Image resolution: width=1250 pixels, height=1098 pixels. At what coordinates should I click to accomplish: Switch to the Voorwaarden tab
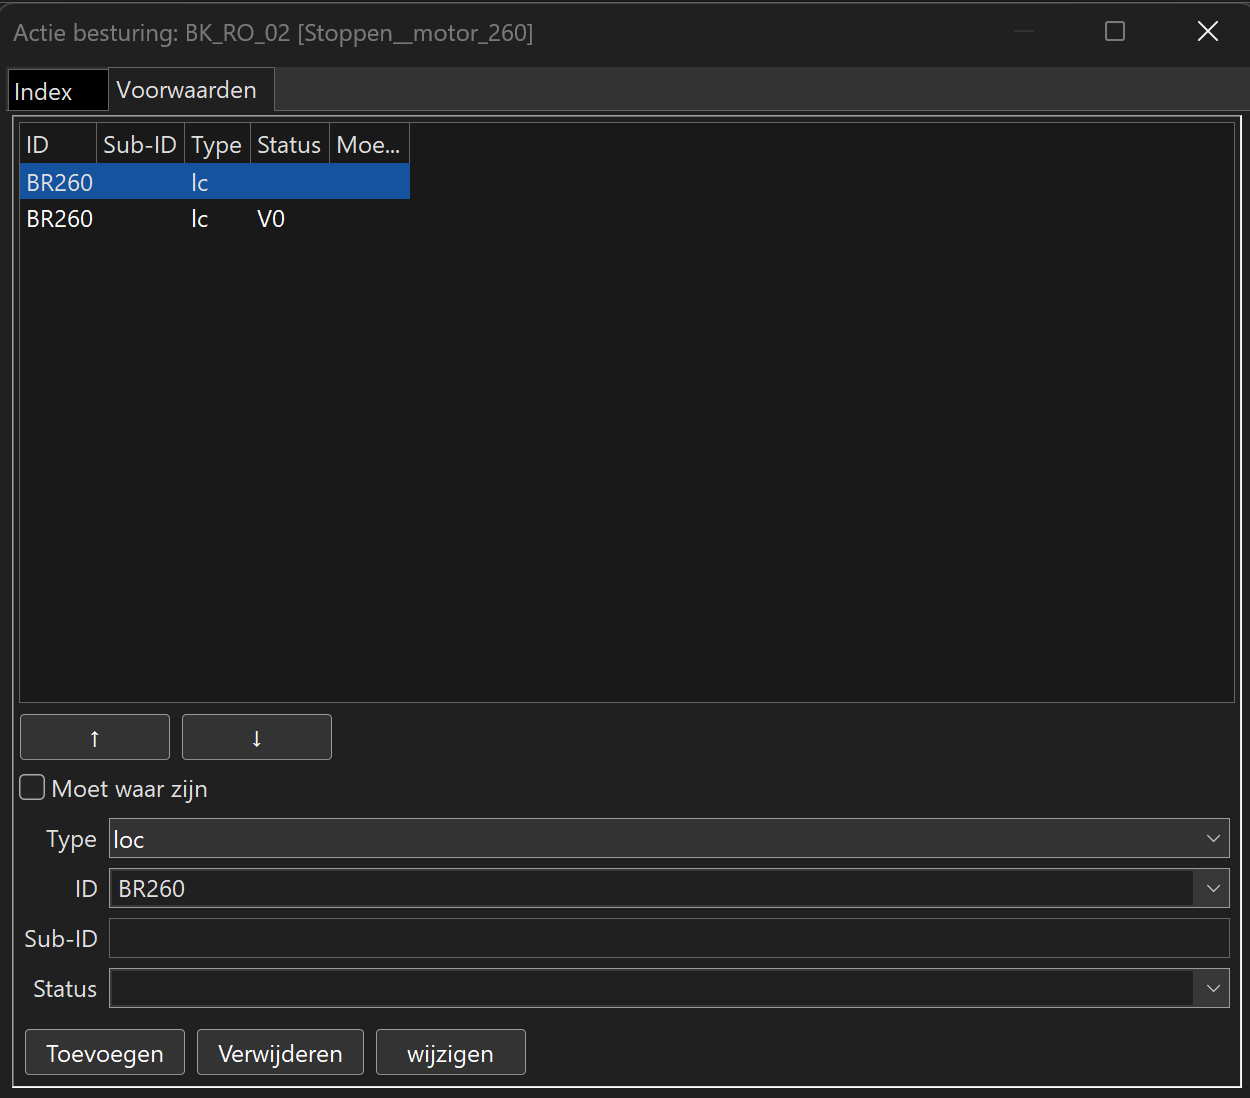(x=187, y=90)
